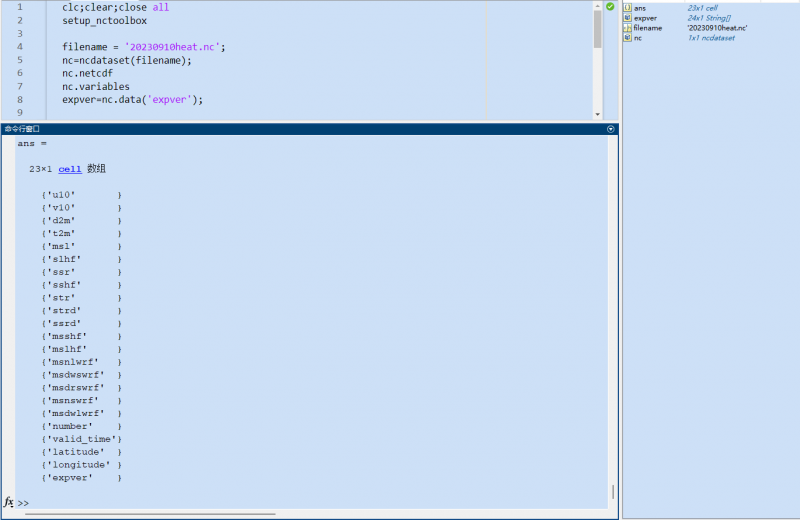Click the green code analyzer status indicator
This screenshot has width=800, height=520.
point(610,7)
